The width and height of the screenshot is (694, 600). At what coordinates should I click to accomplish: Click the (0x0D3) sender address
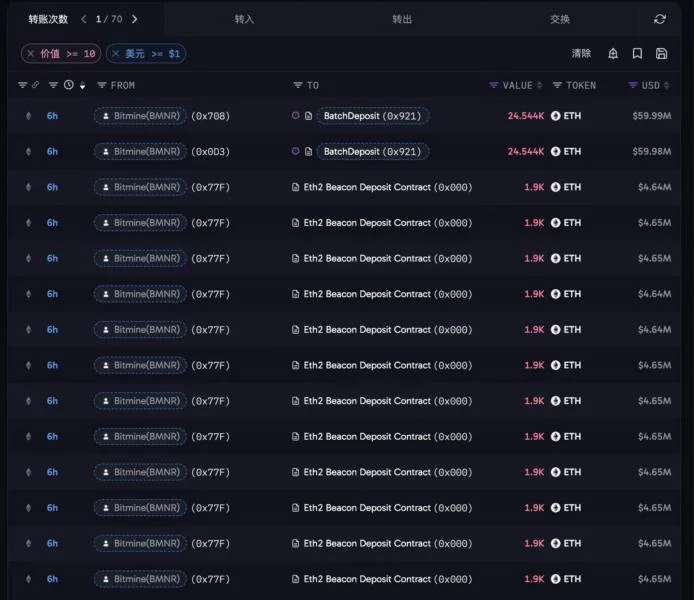point(210,151)
